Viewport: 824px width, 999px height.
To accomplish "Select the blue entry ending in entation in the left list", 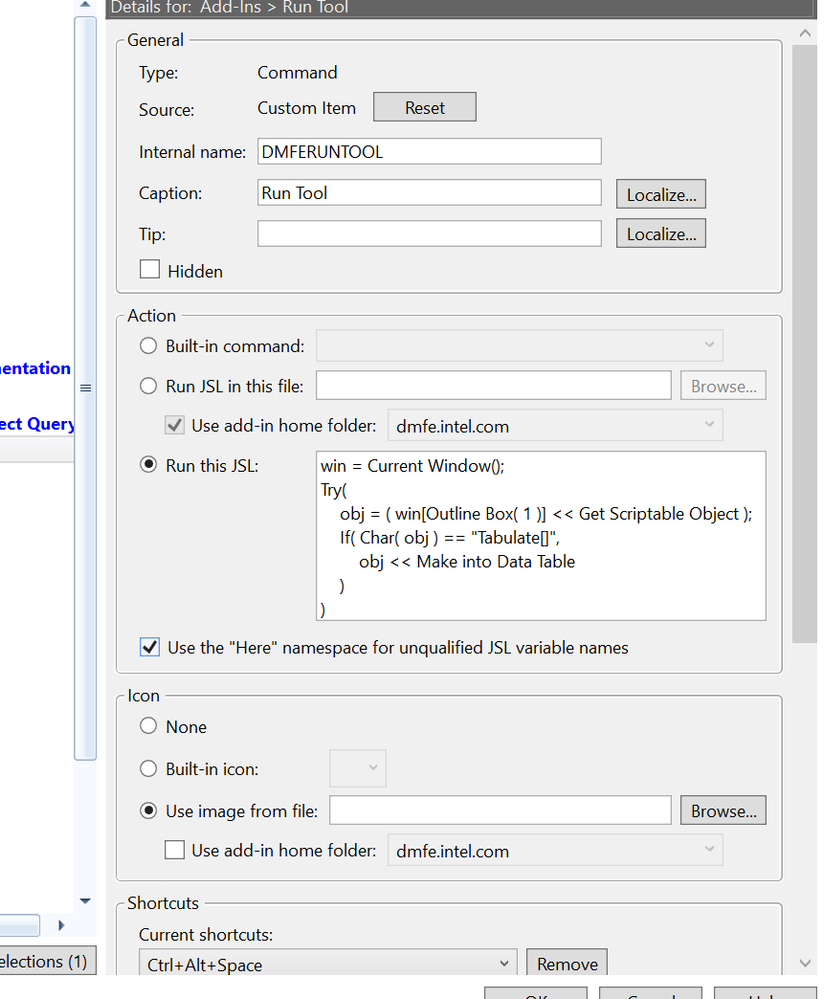I will [35, 368].
